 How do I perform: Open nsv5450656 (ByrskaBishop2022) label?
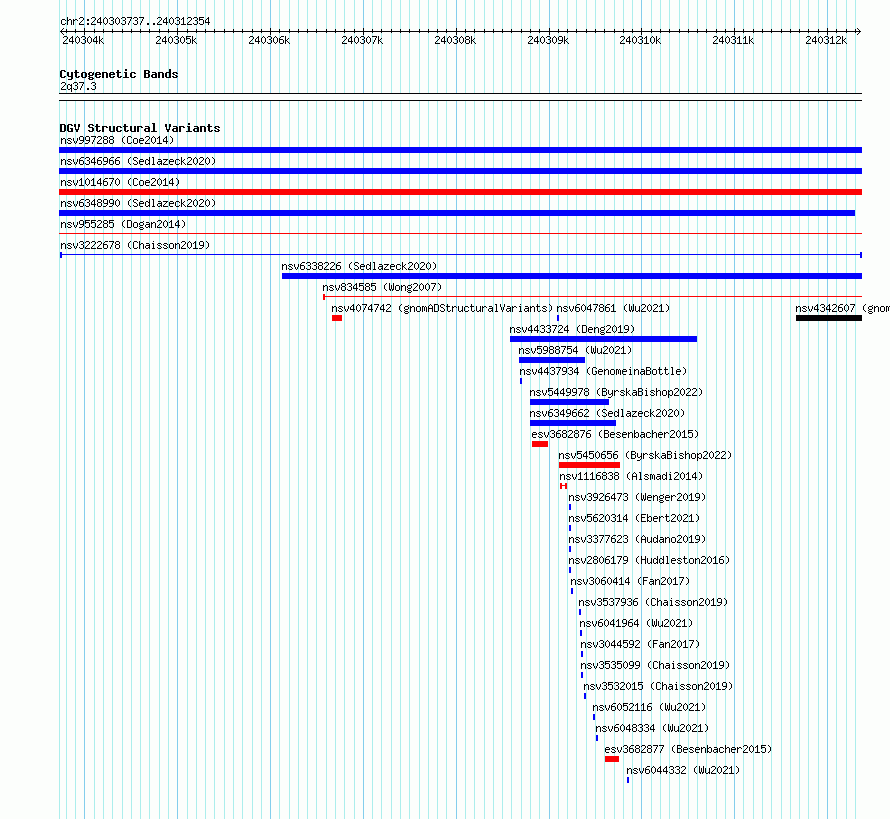pyautogui.click(x=645, y=455)
